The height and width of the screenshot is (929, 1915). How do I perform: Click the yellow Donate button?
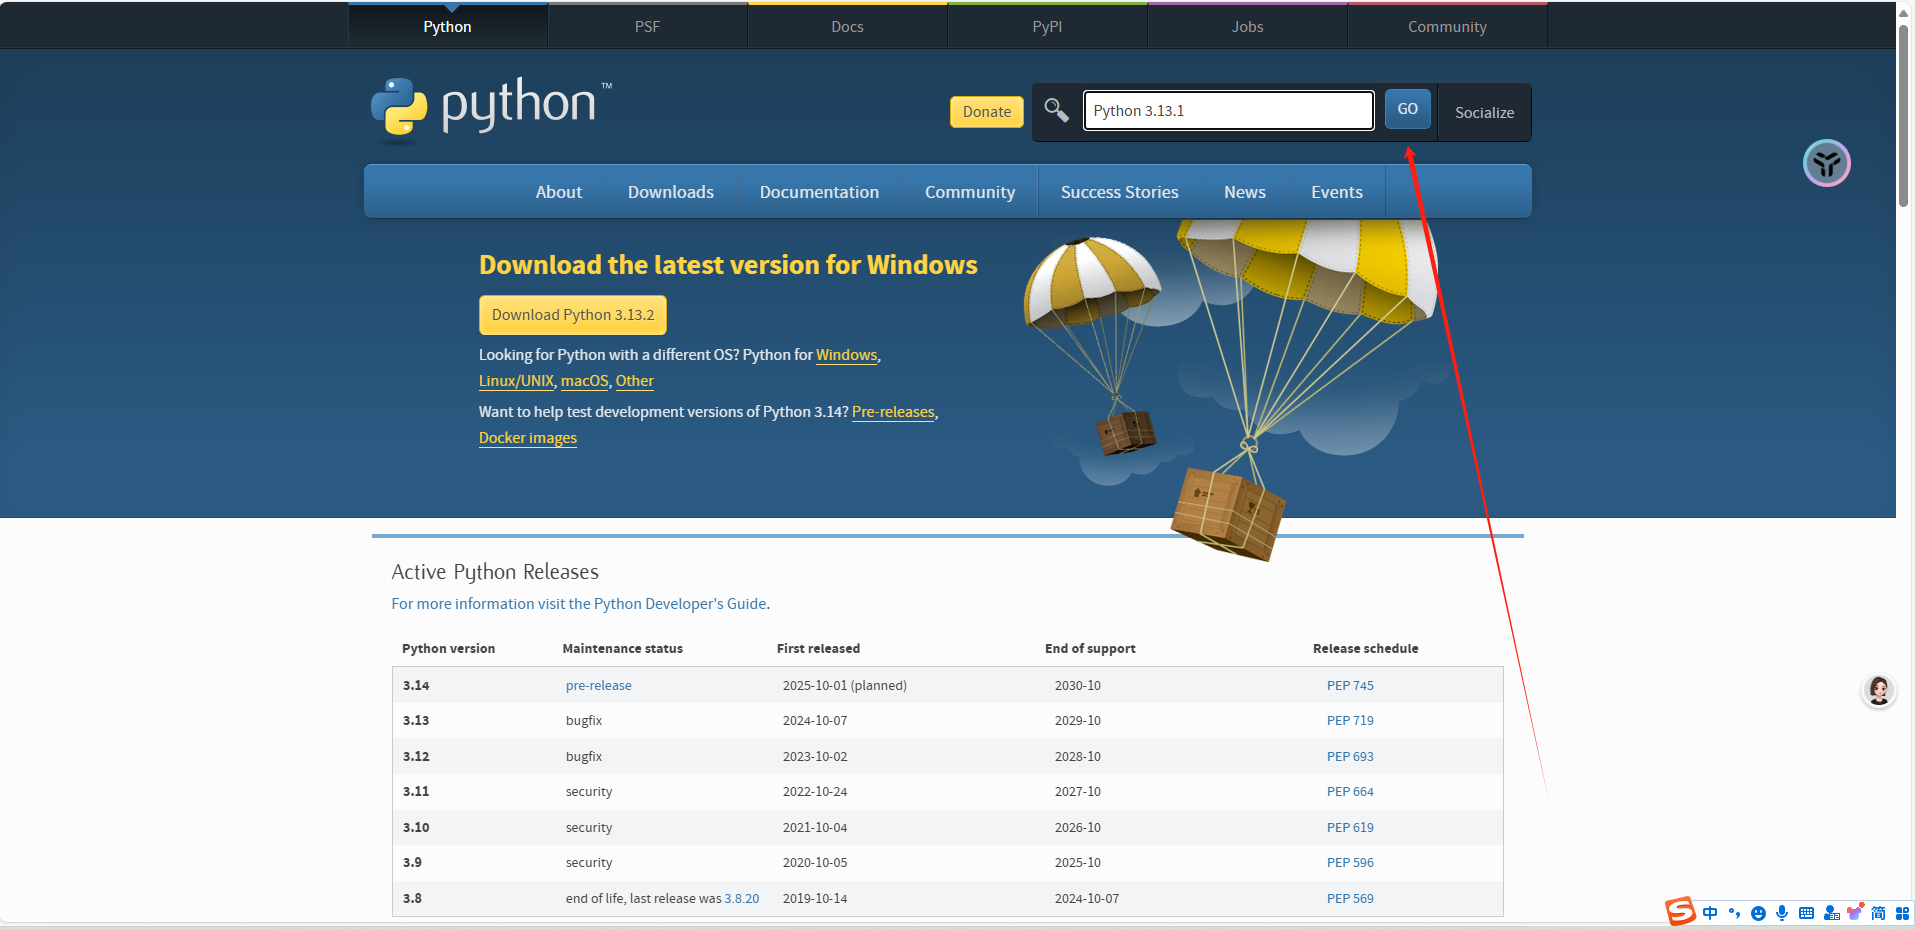pos(986,112)
